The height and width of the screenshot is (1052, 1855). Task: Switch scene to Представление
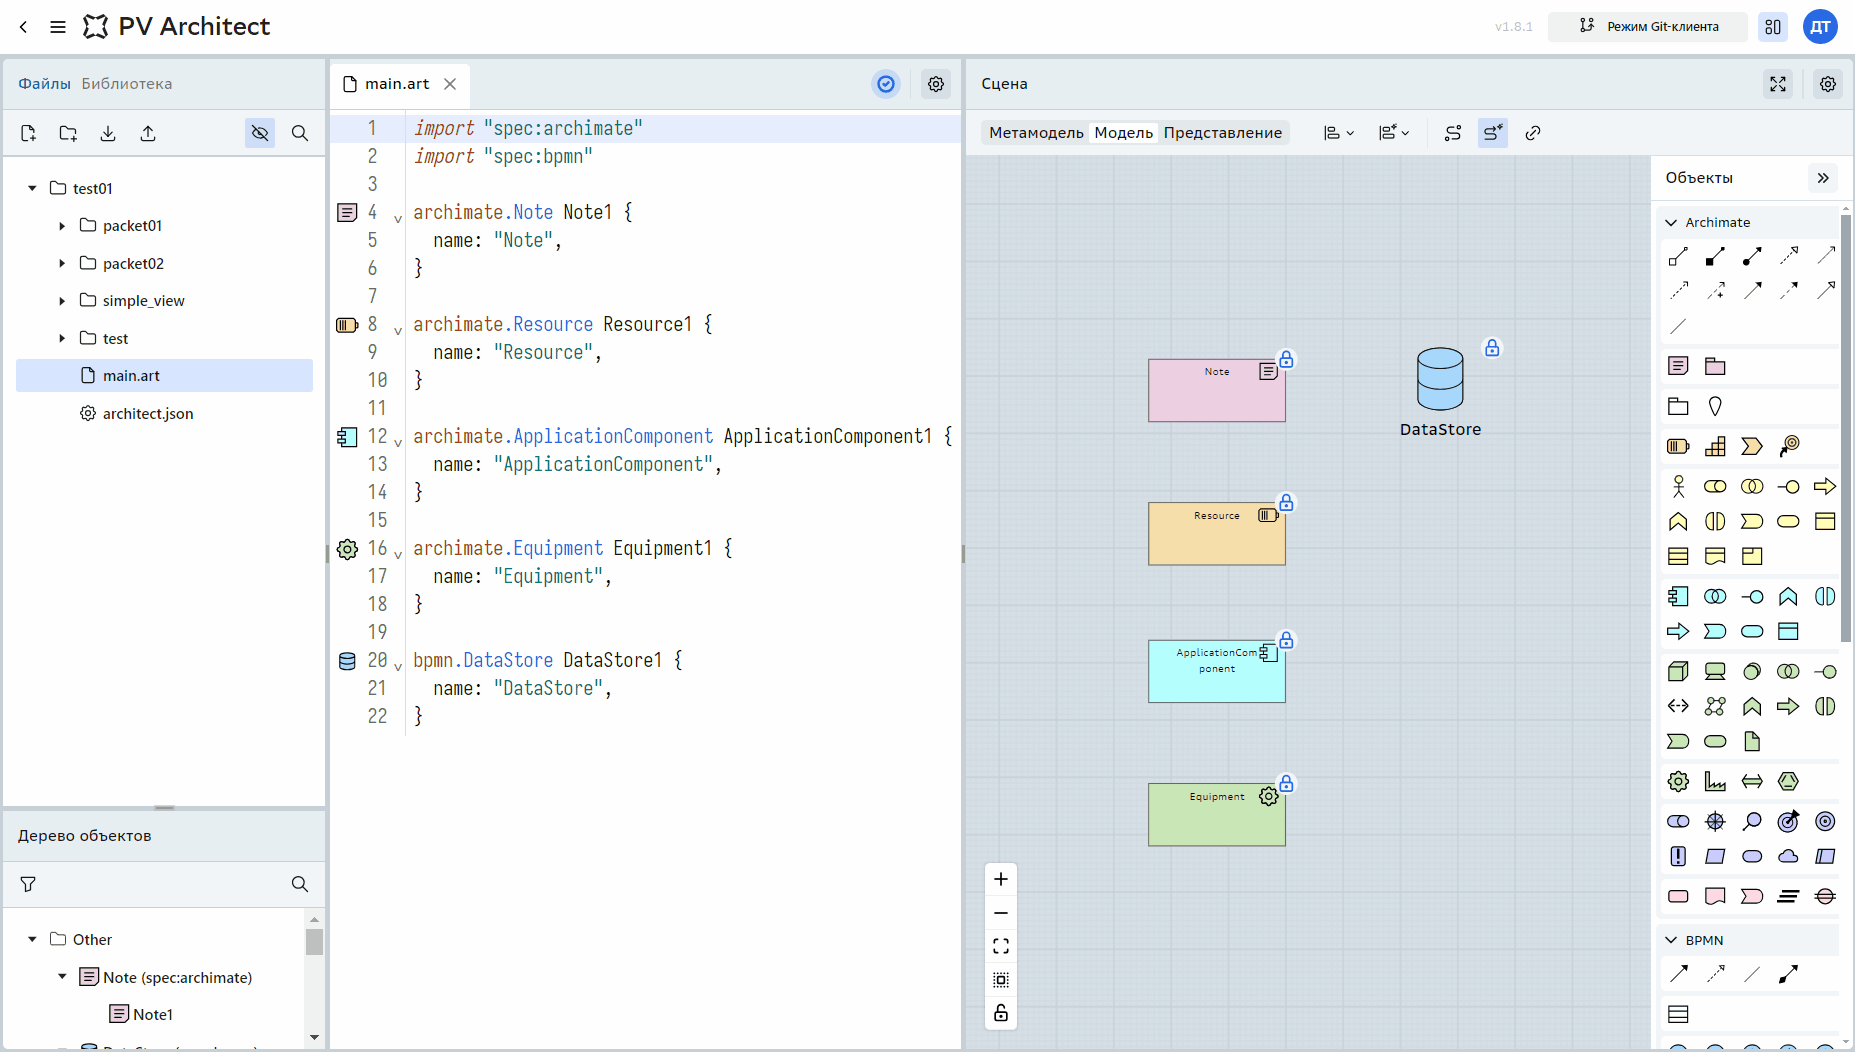point(1222,133)
